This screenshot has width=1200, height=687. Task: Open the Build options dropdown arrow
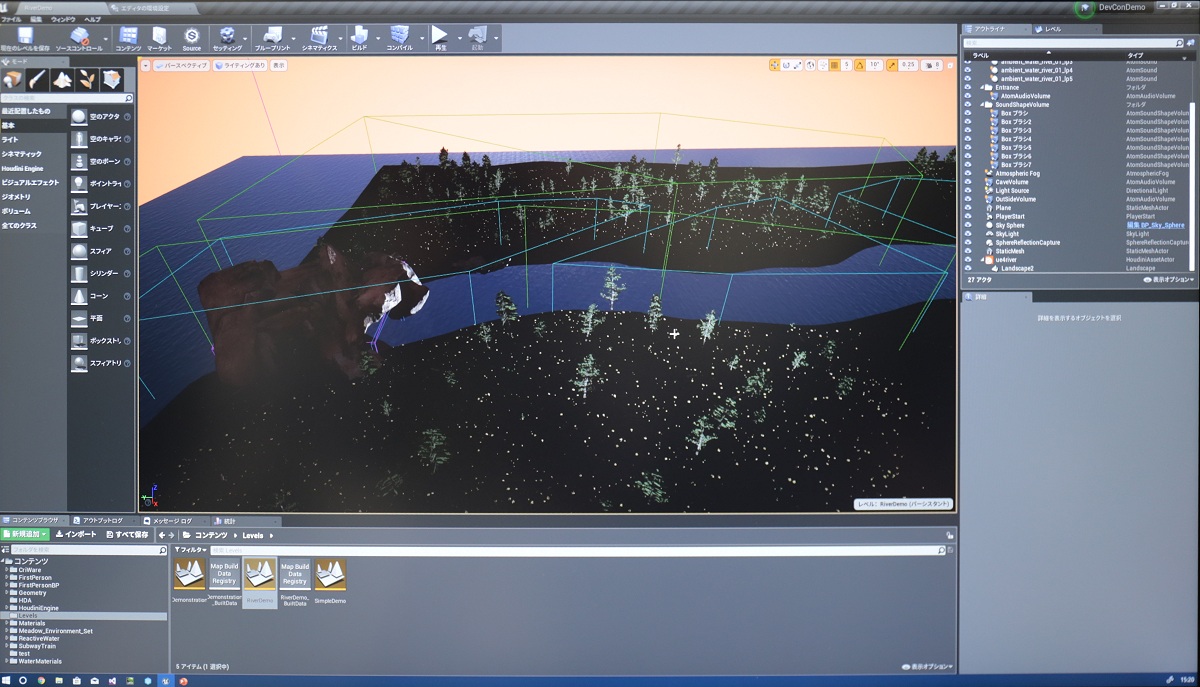[378, 40]
